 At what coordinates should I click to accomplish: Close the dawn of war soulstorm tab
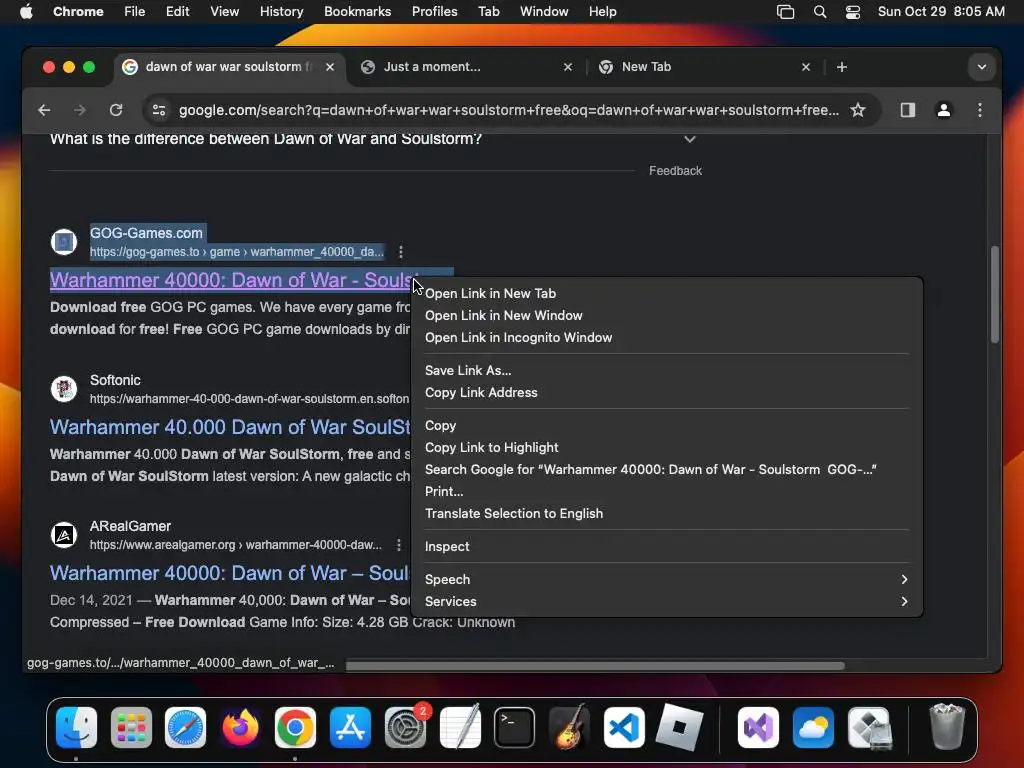pos(330,67)
